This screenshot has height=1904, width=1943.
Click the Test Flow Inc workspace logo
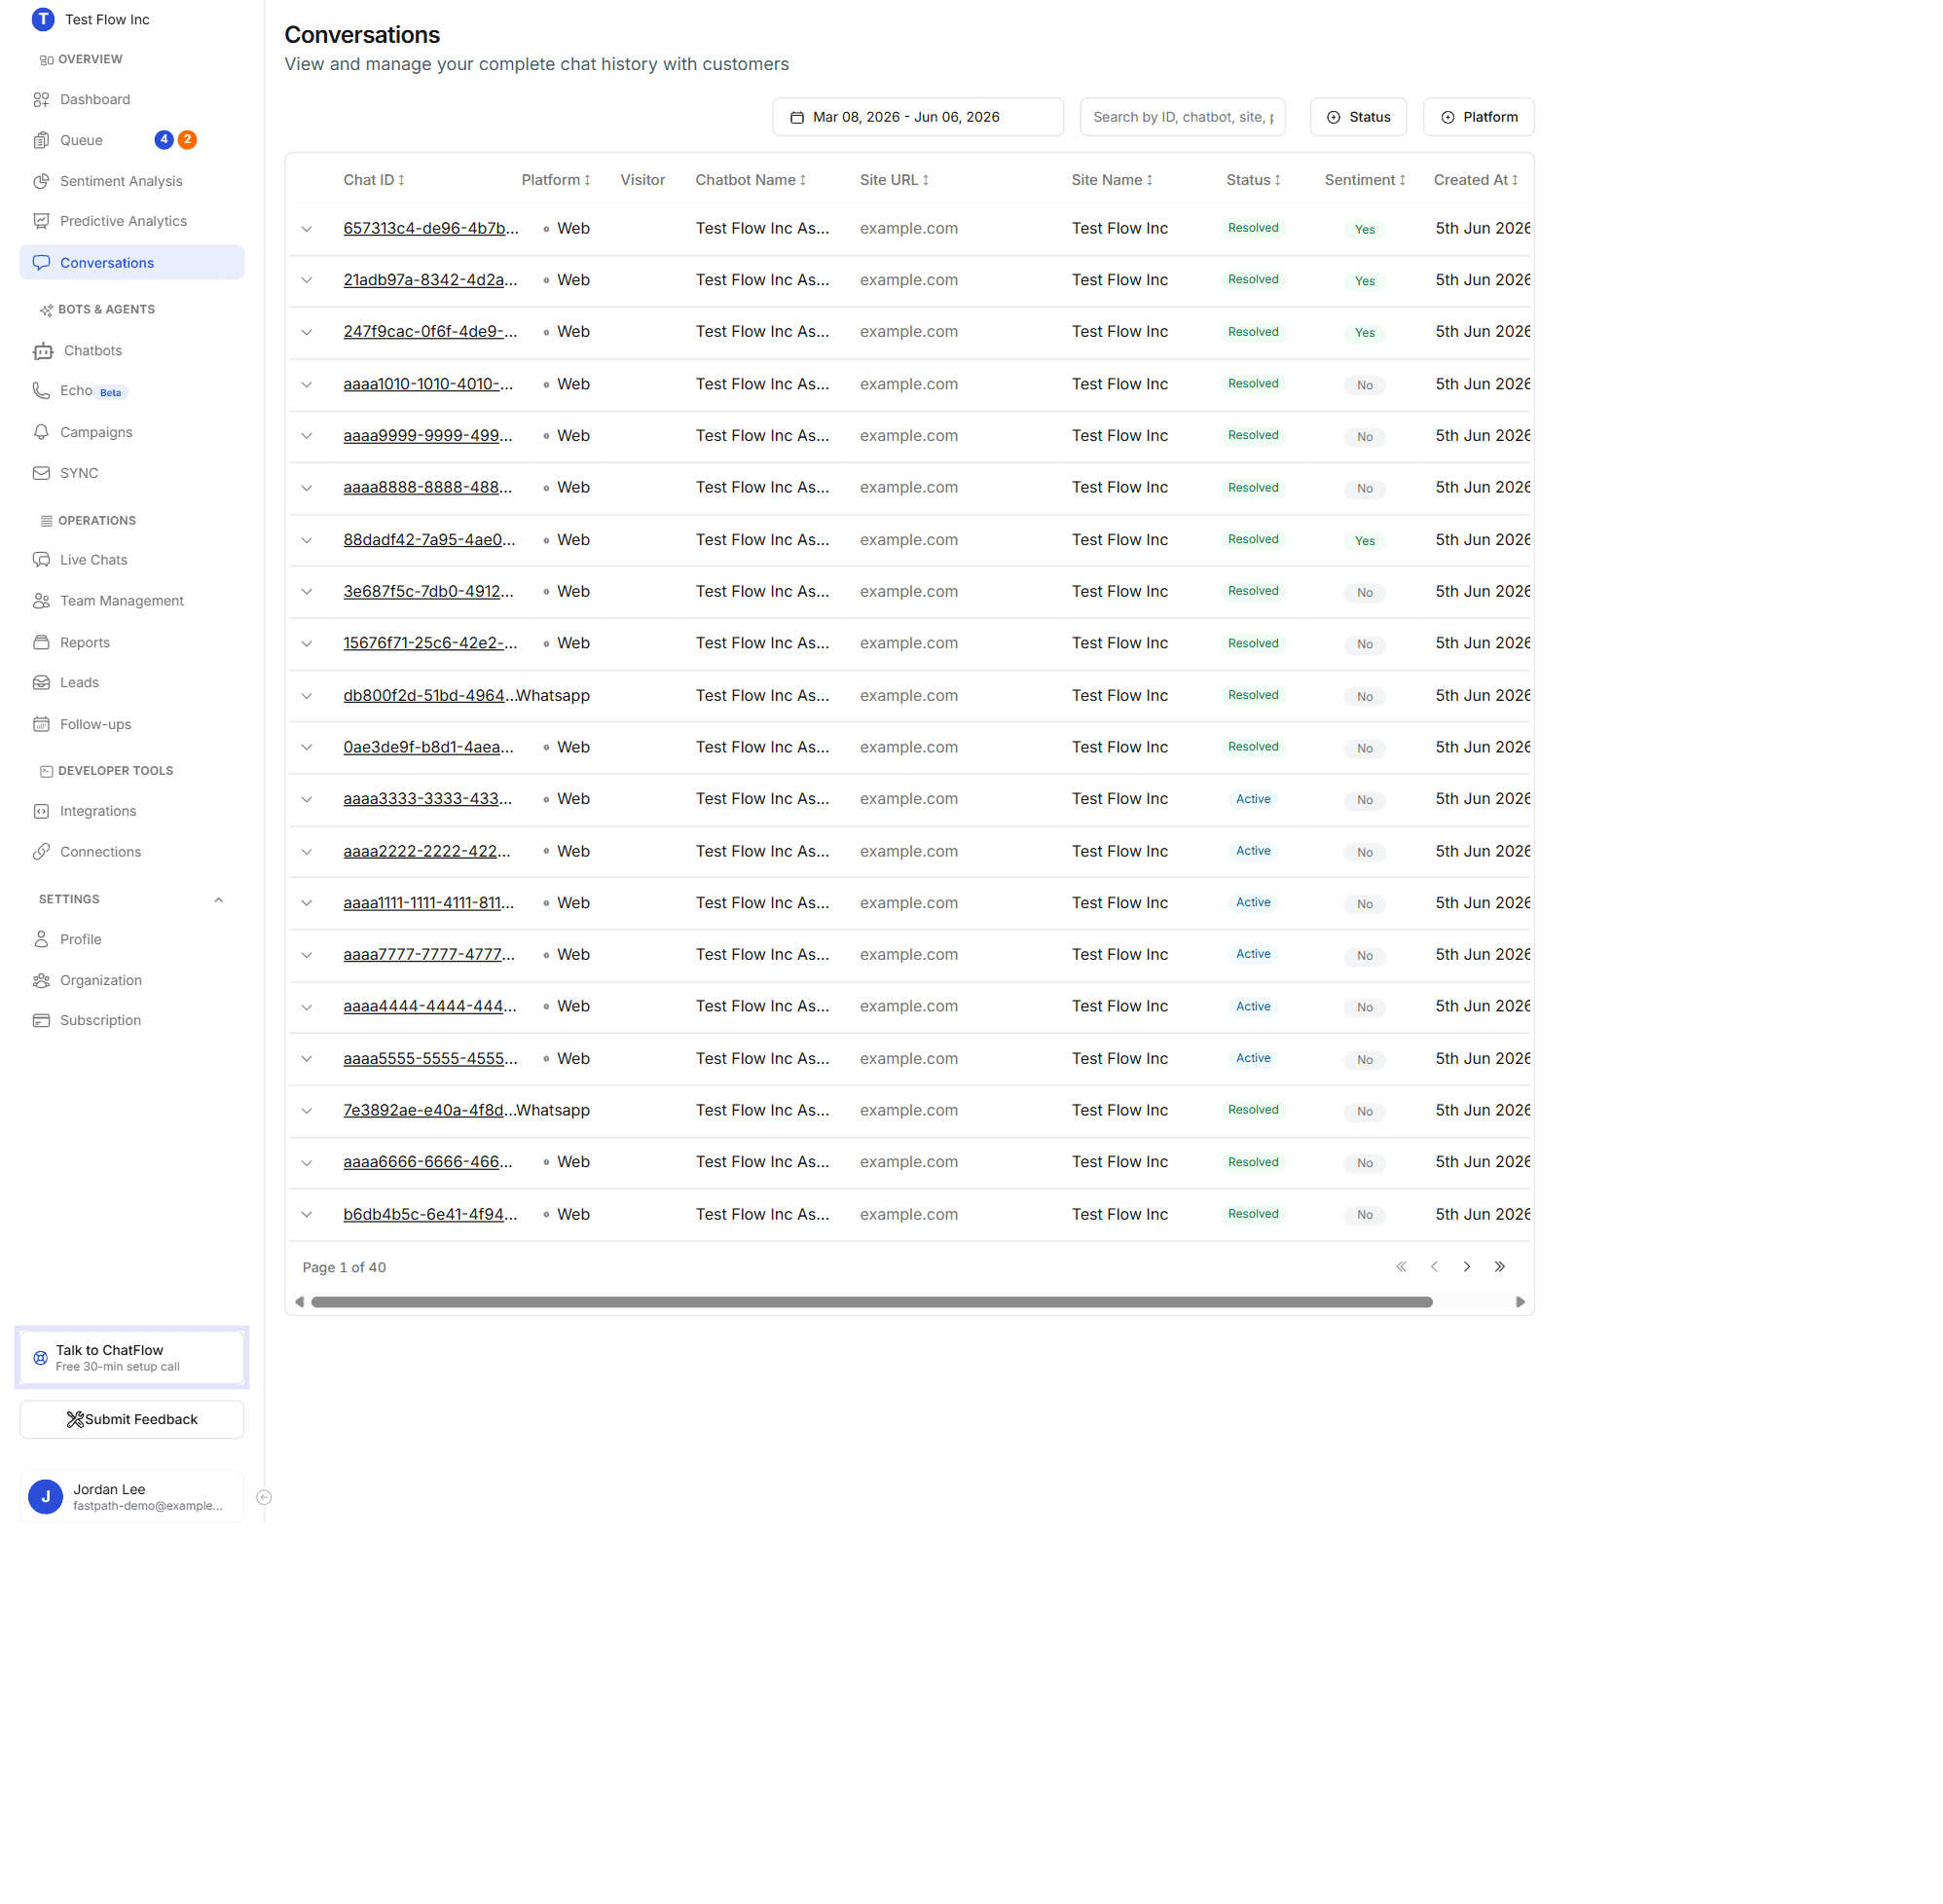43,19
